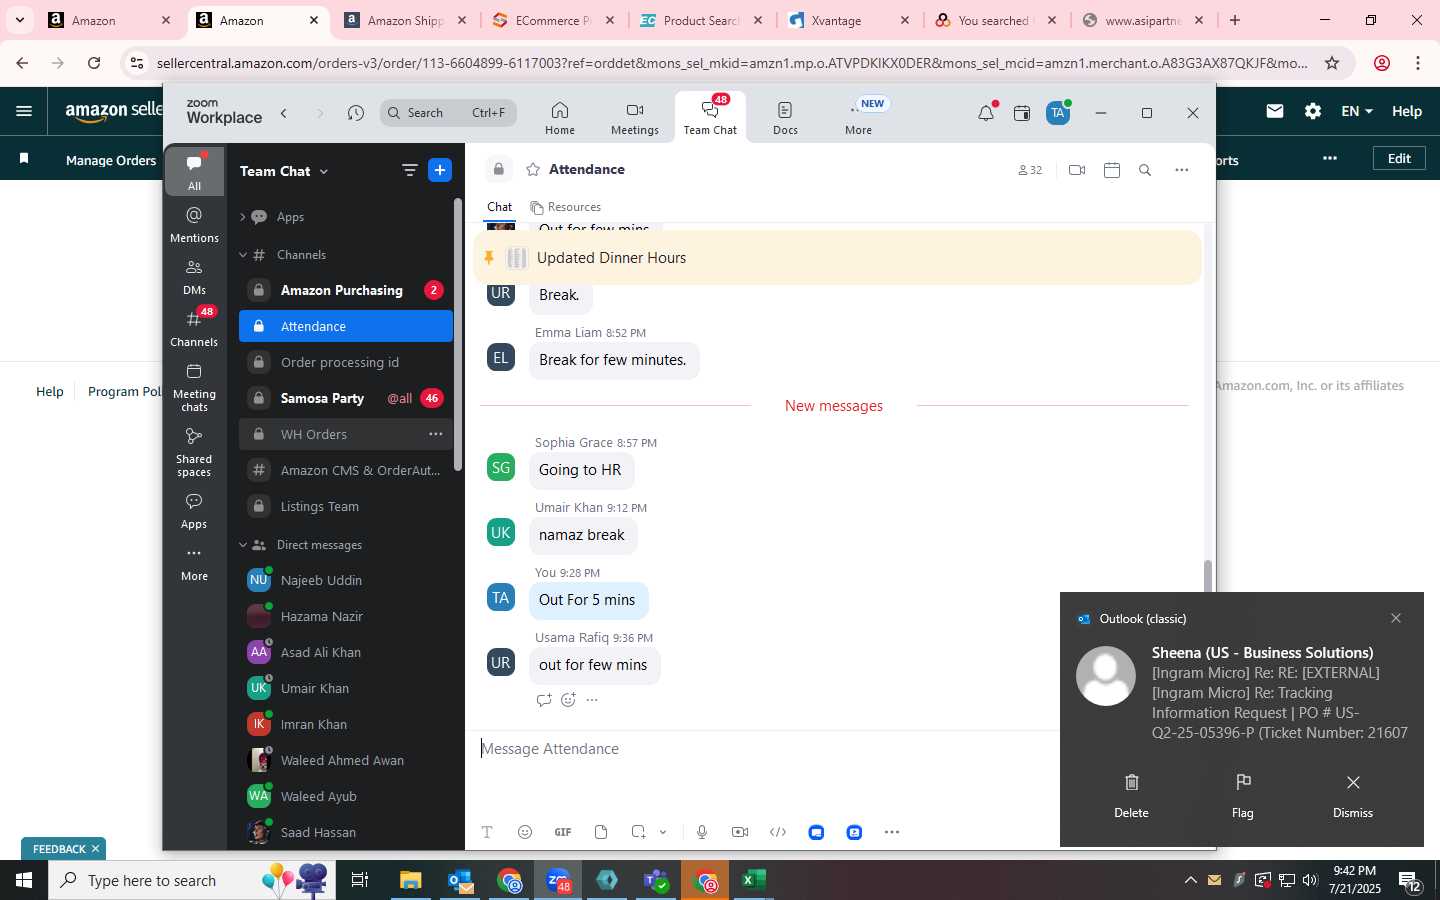This screenshot has height=900, width=1440.
Task: Insert code snippet in composer
Action: [x=778, y=832]
